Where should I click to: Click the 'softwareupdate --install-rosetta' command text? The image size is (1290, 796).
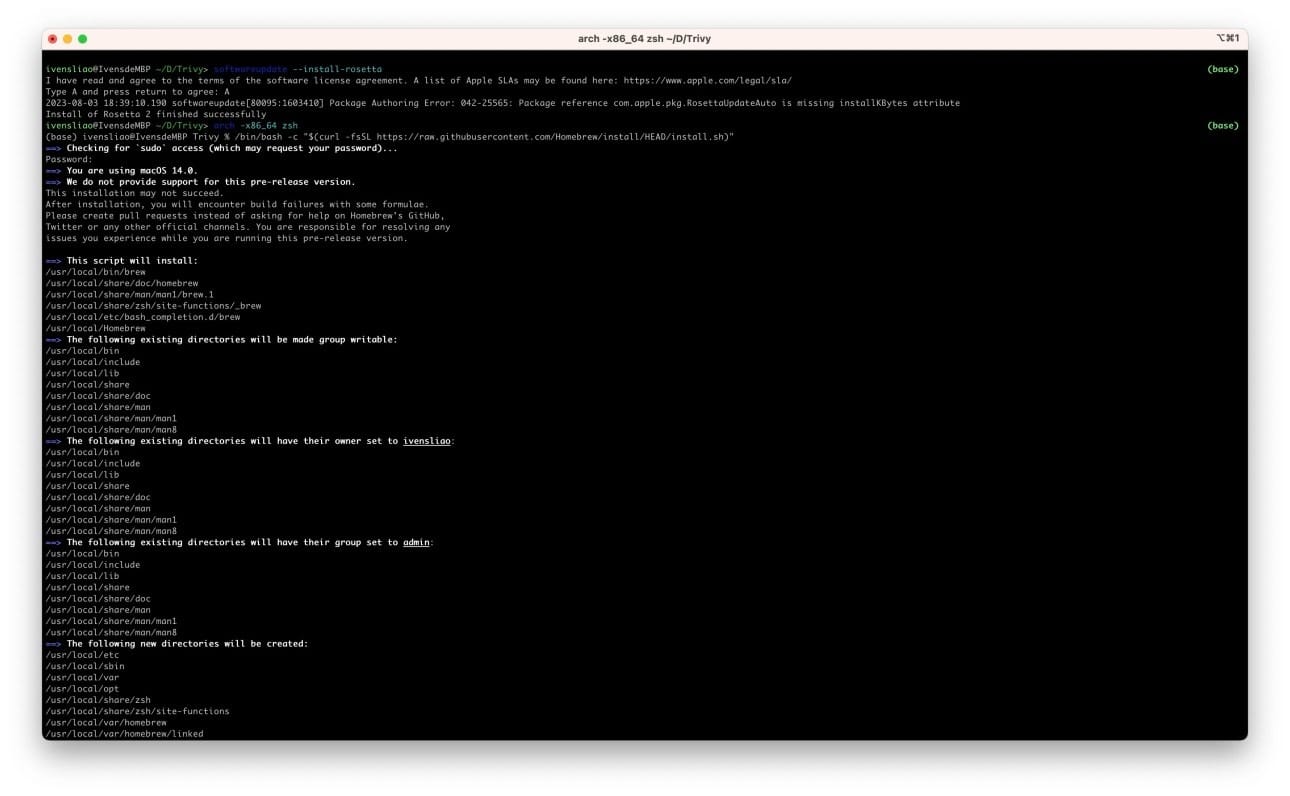[x=298, y=69]
